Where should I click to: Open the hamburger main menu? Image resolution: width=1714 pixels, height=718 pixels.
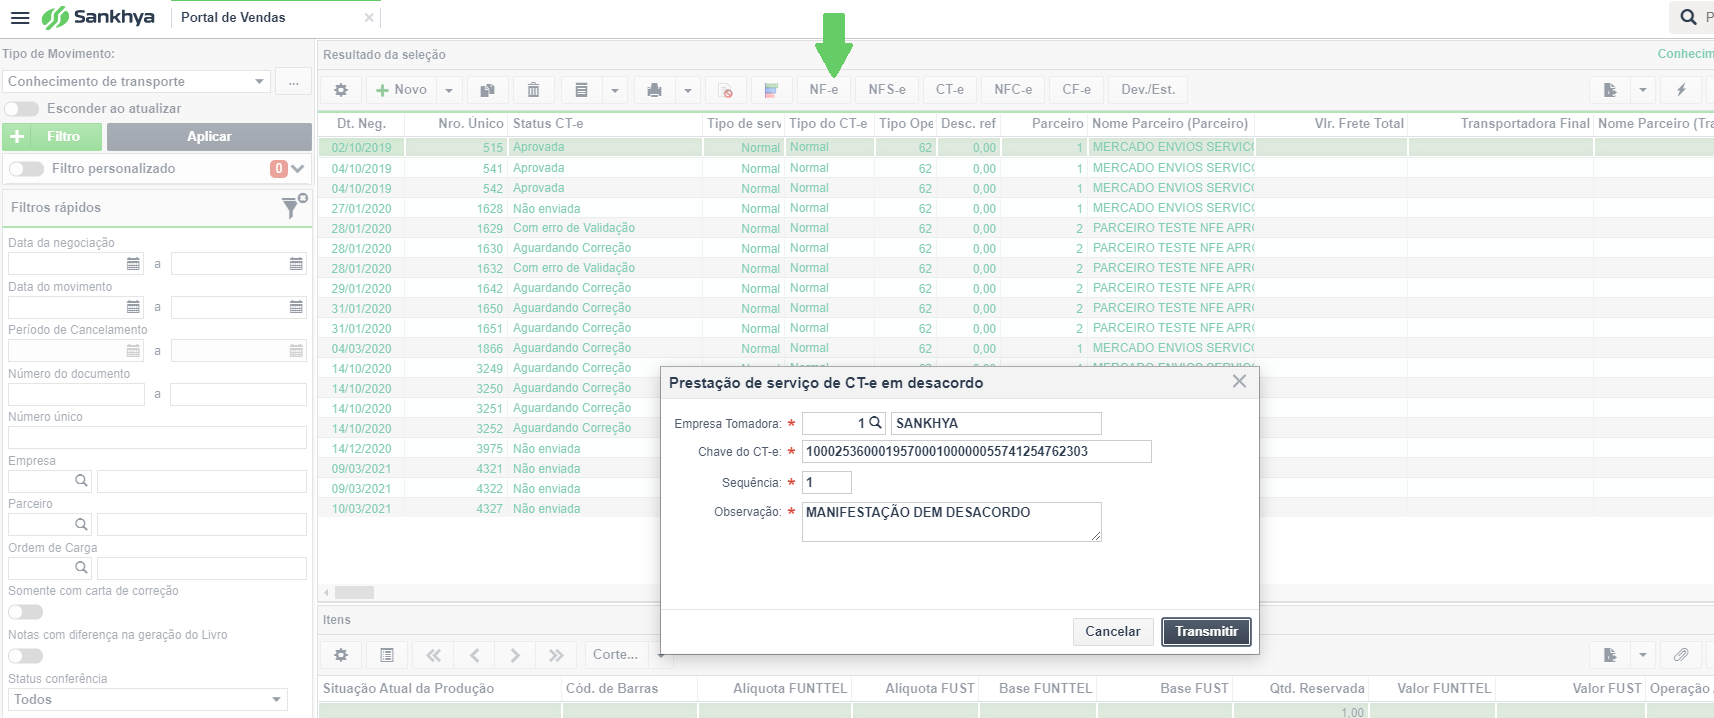click(x=19, y=17)
